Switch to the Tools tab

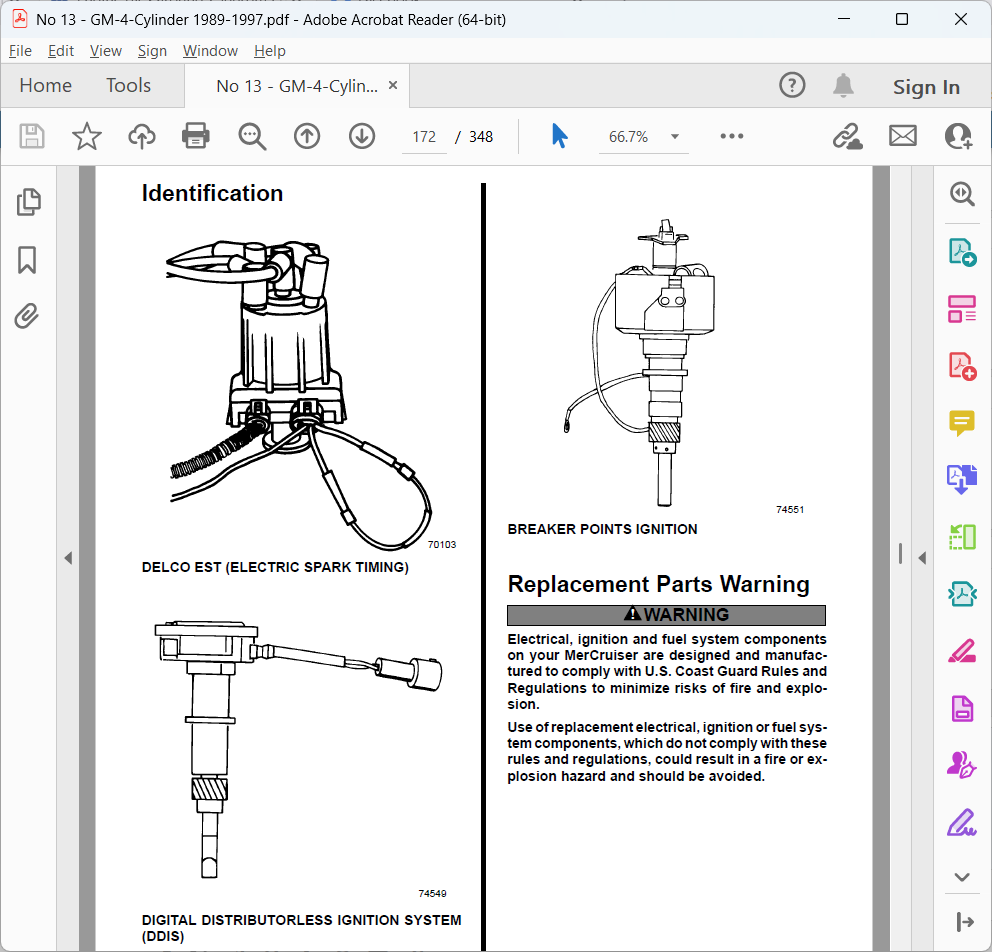pos(128,85)
